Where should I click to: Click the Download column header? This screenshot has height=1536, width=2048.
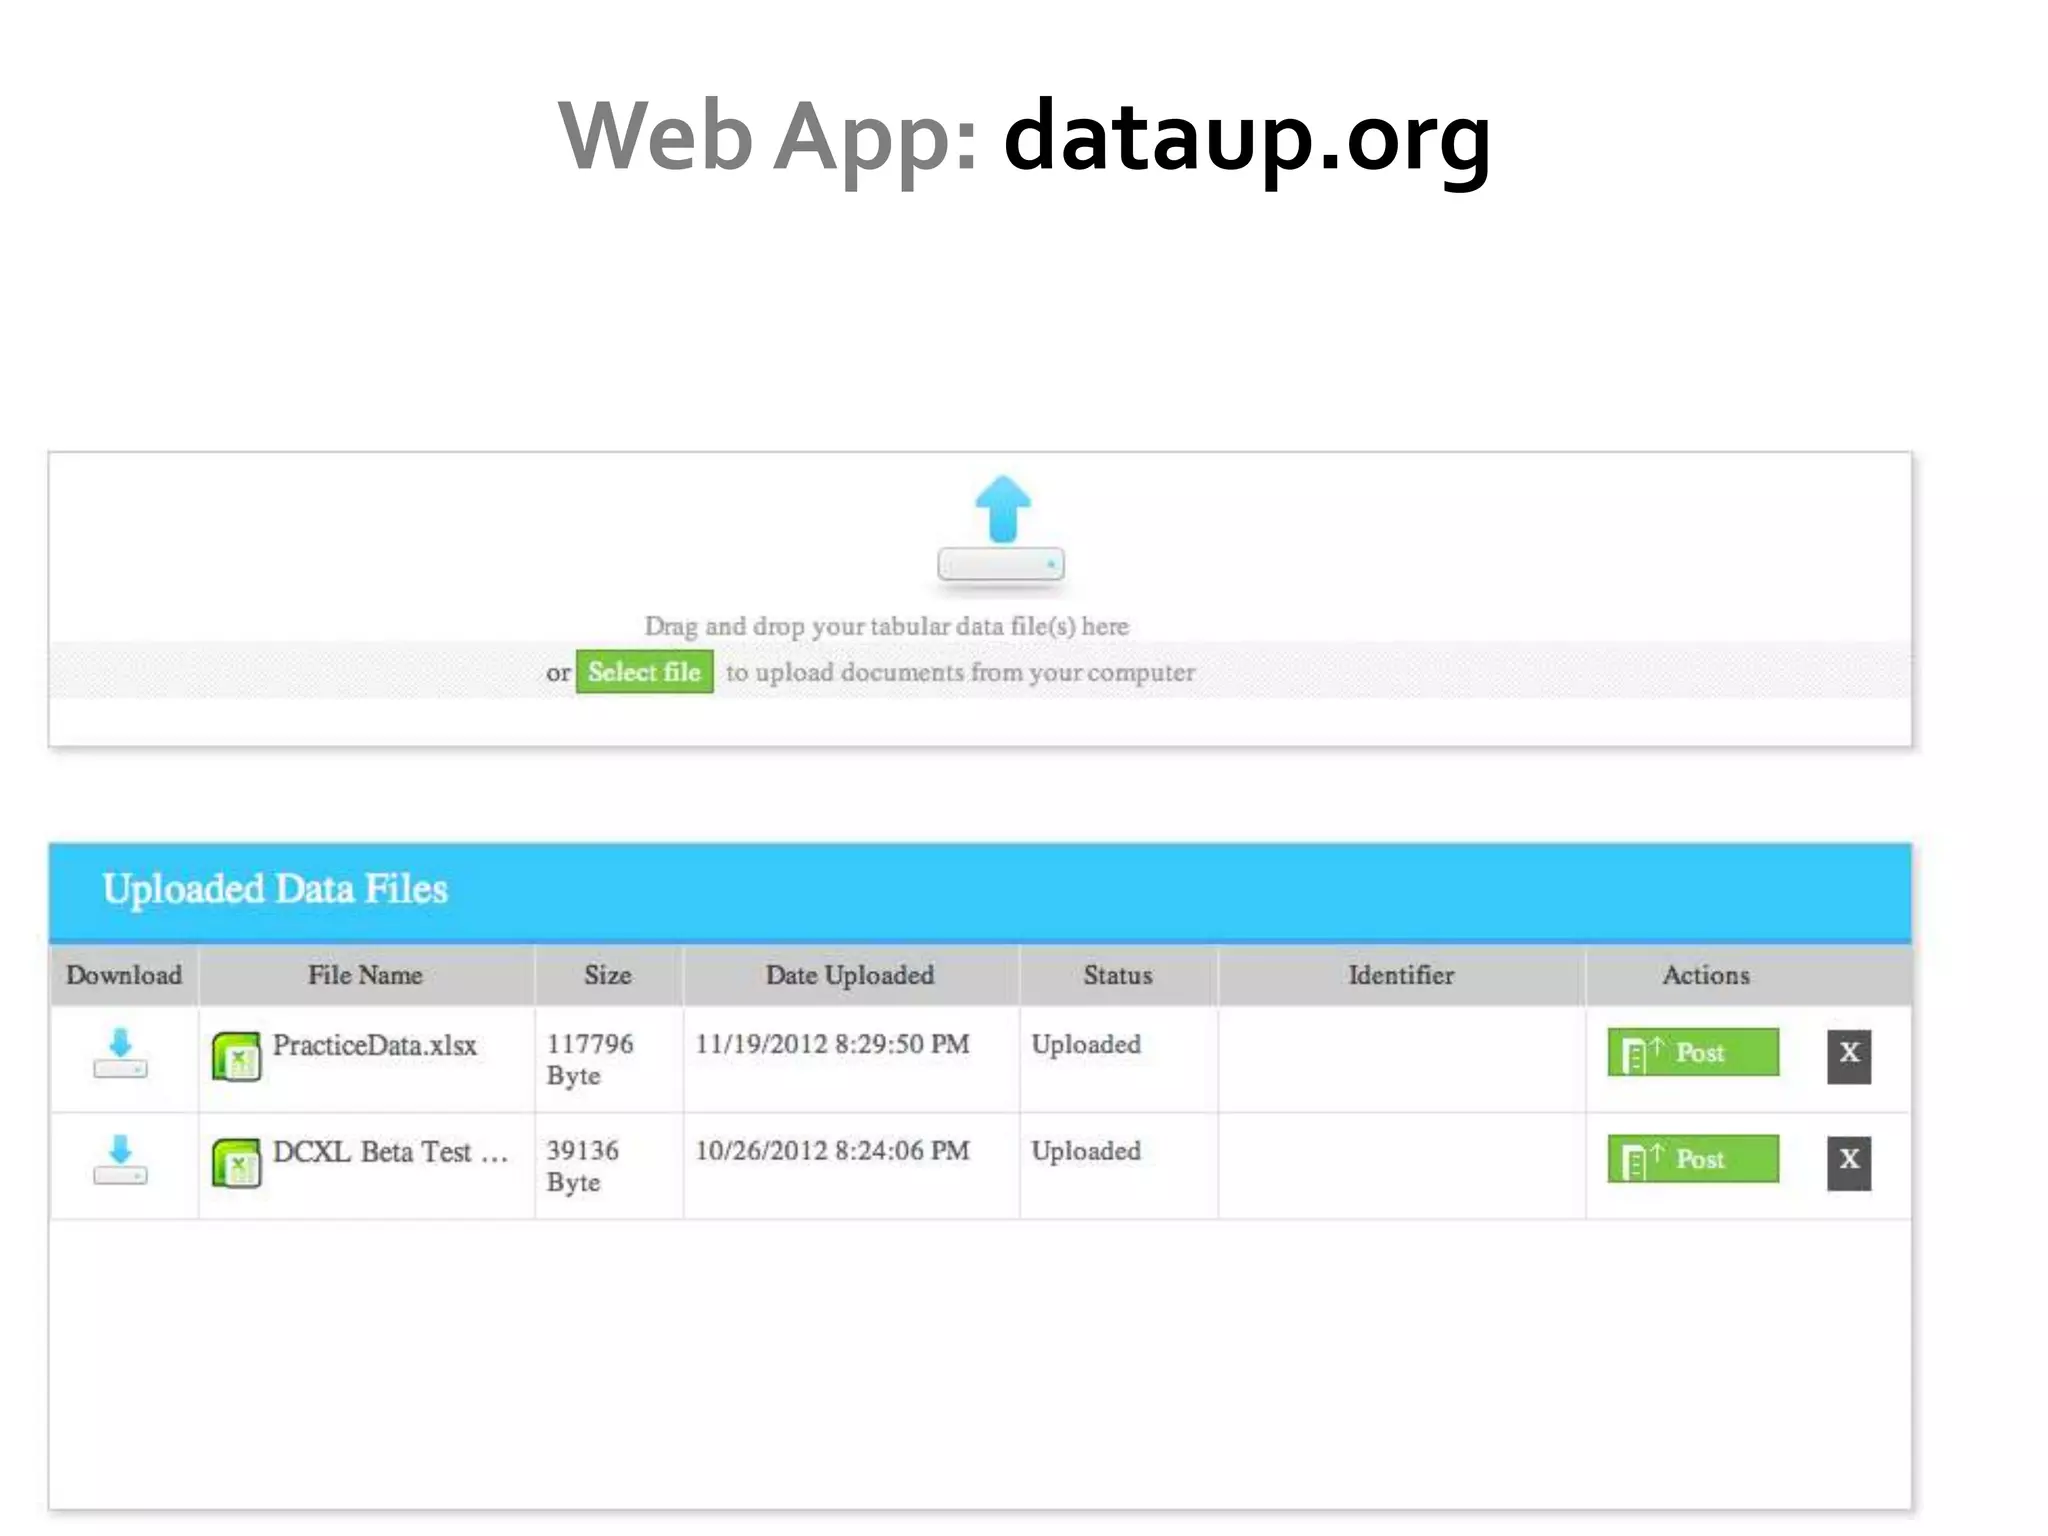[x=124, y=975]
